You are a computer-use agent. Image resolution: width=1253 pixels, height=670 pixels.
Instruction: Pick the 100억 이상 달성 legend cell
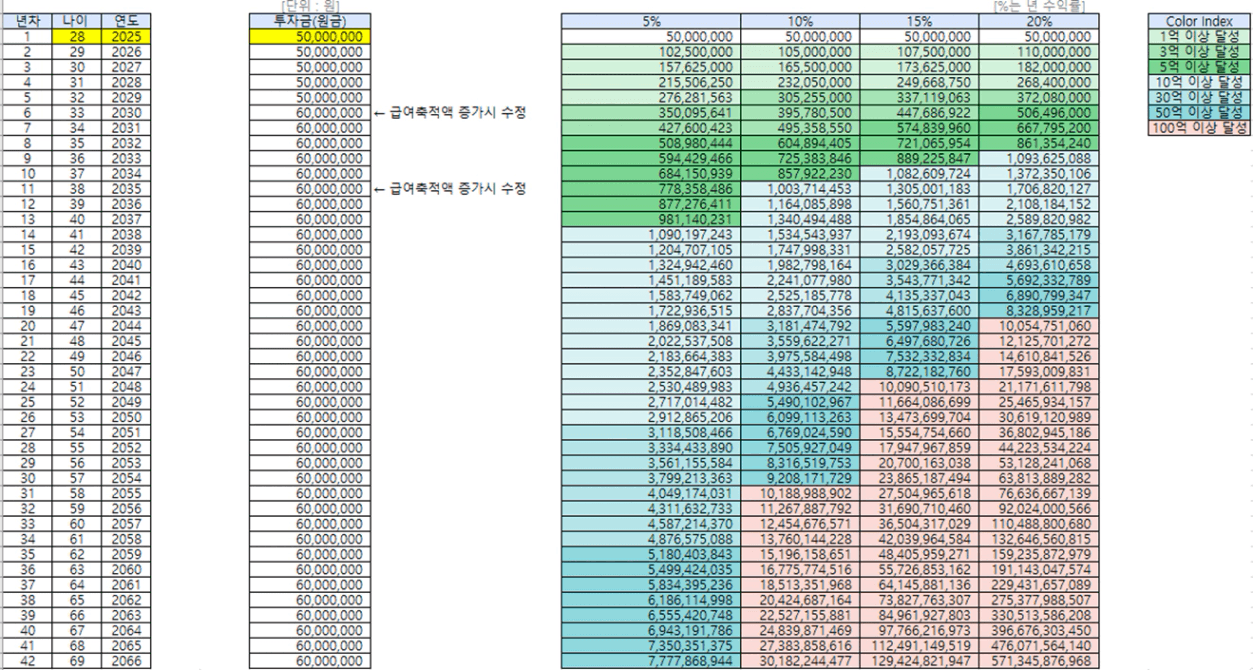pos(1199,127)
